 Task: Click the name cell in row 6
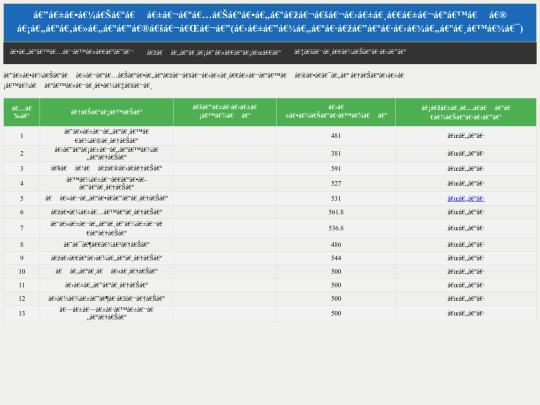[106, 212]
